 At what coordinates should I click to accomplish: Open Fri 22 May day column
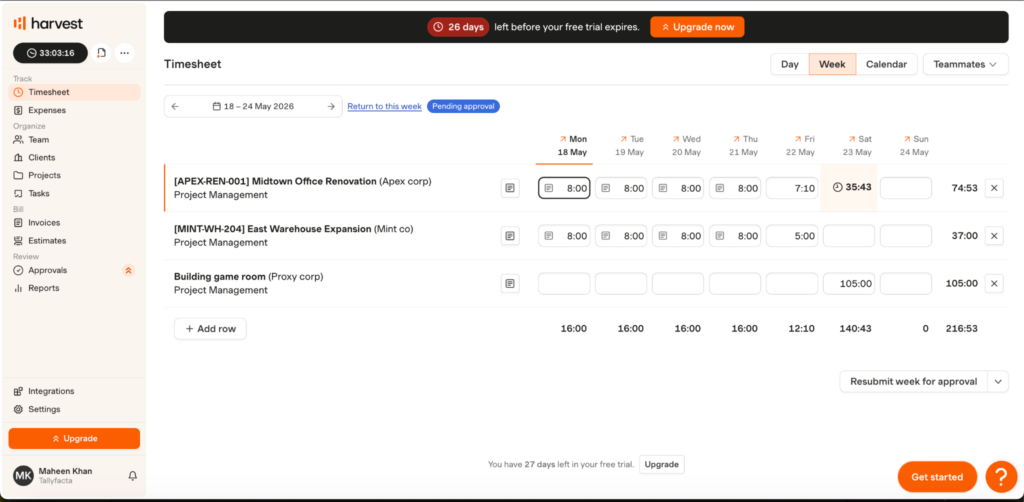801,146
